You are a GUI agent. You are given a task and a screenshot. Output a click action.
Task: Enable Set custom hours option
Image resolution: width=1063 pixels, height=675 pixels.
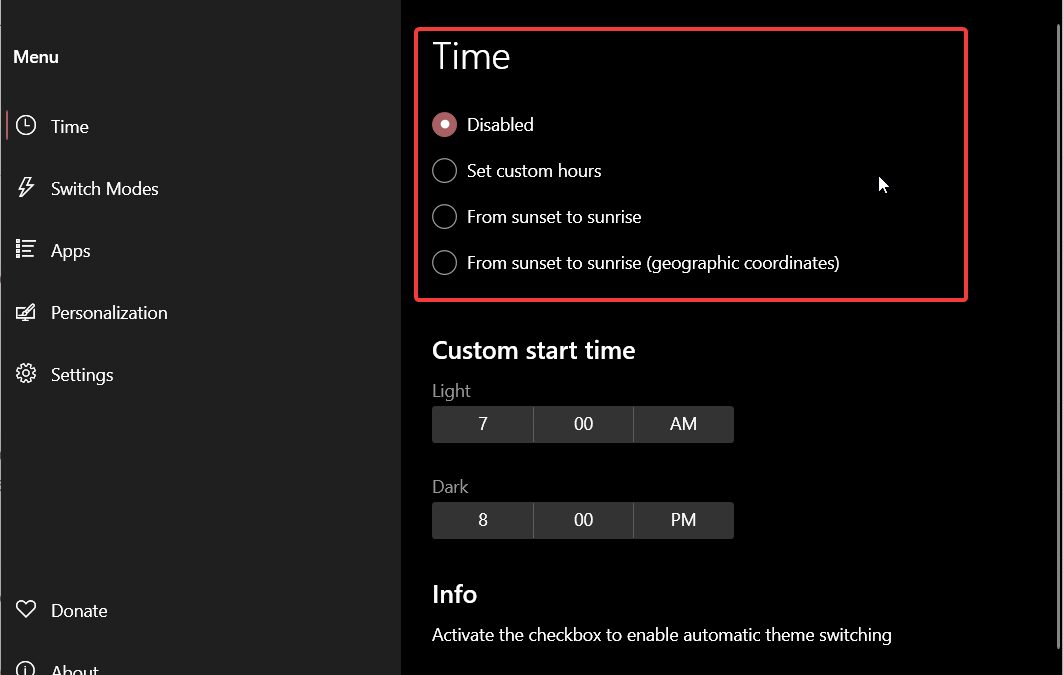[444, 170]
